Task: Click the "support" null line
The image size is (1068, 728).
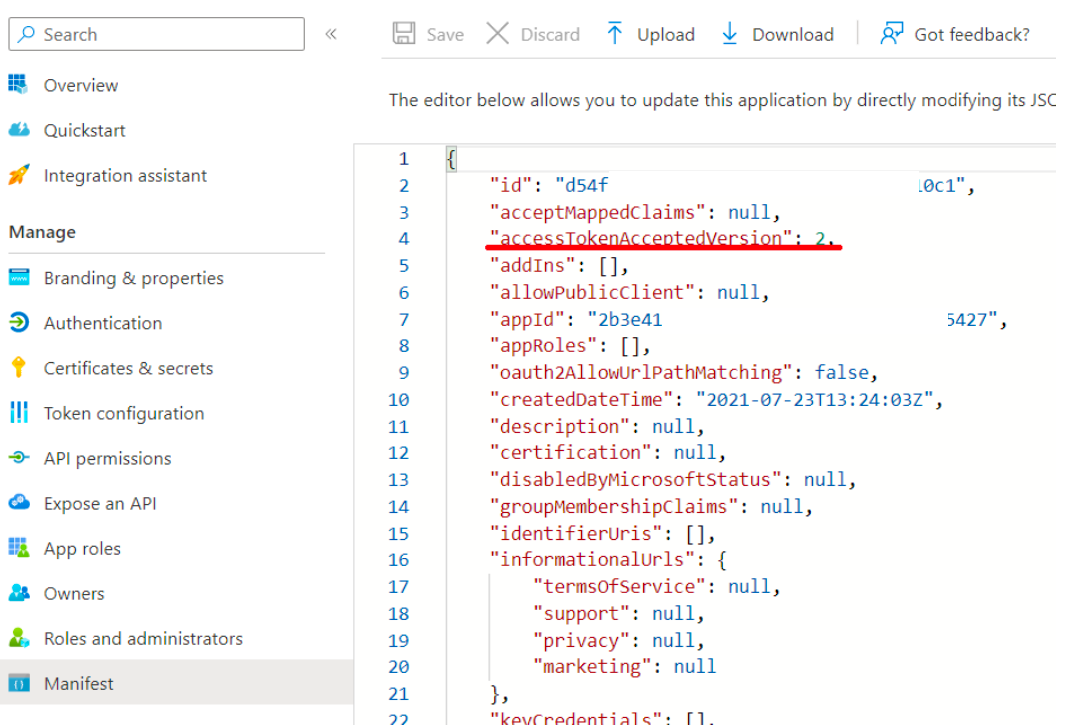Action: tap(618, 614)
